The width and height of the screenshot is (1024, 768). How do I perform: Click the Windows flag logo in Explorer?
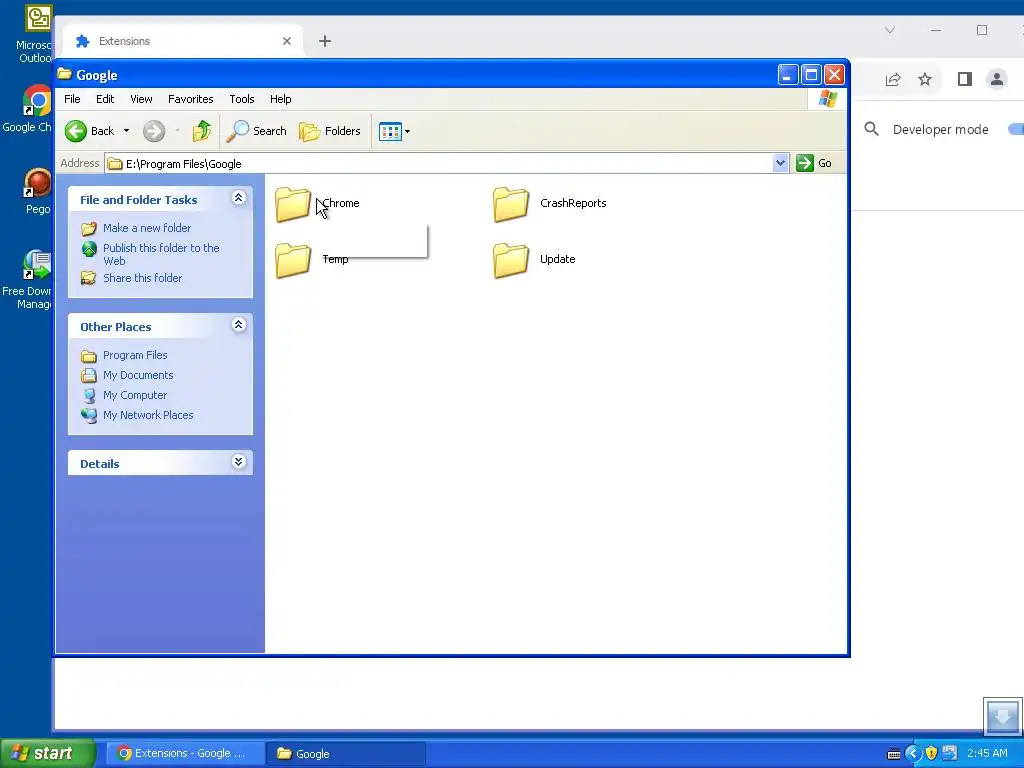point(827,99)
